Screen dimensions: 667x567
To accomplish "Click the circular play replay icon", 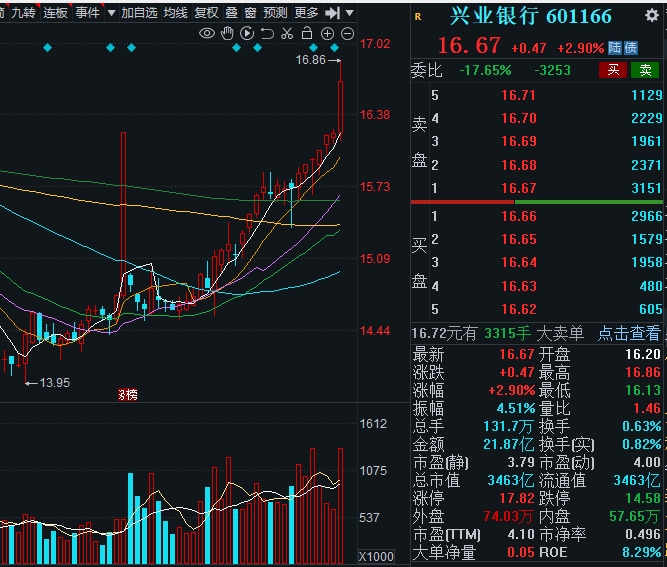I will [246, 33].
